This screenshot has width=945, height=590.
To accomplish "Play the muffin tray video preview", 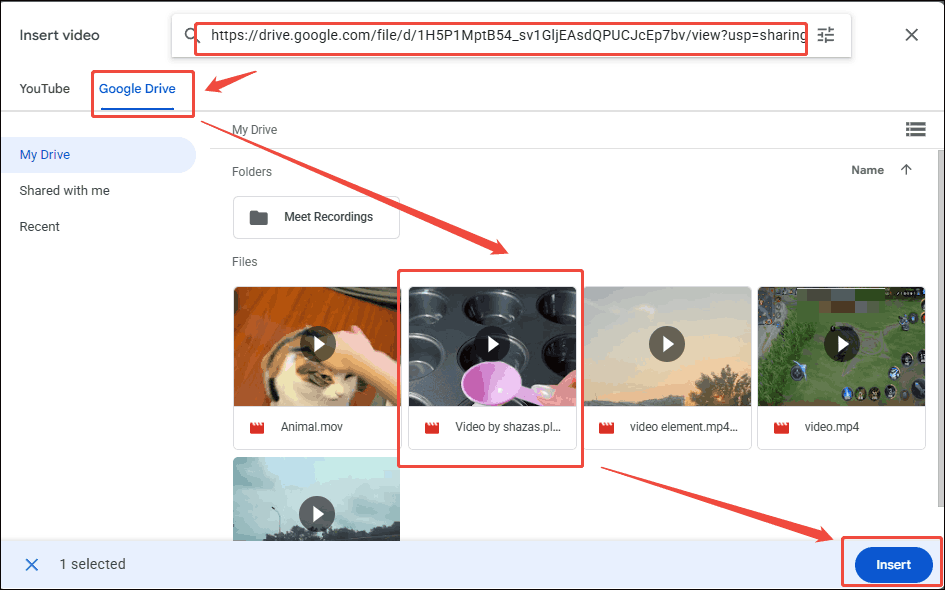I will pyautogui.click(x=492, y=344).
